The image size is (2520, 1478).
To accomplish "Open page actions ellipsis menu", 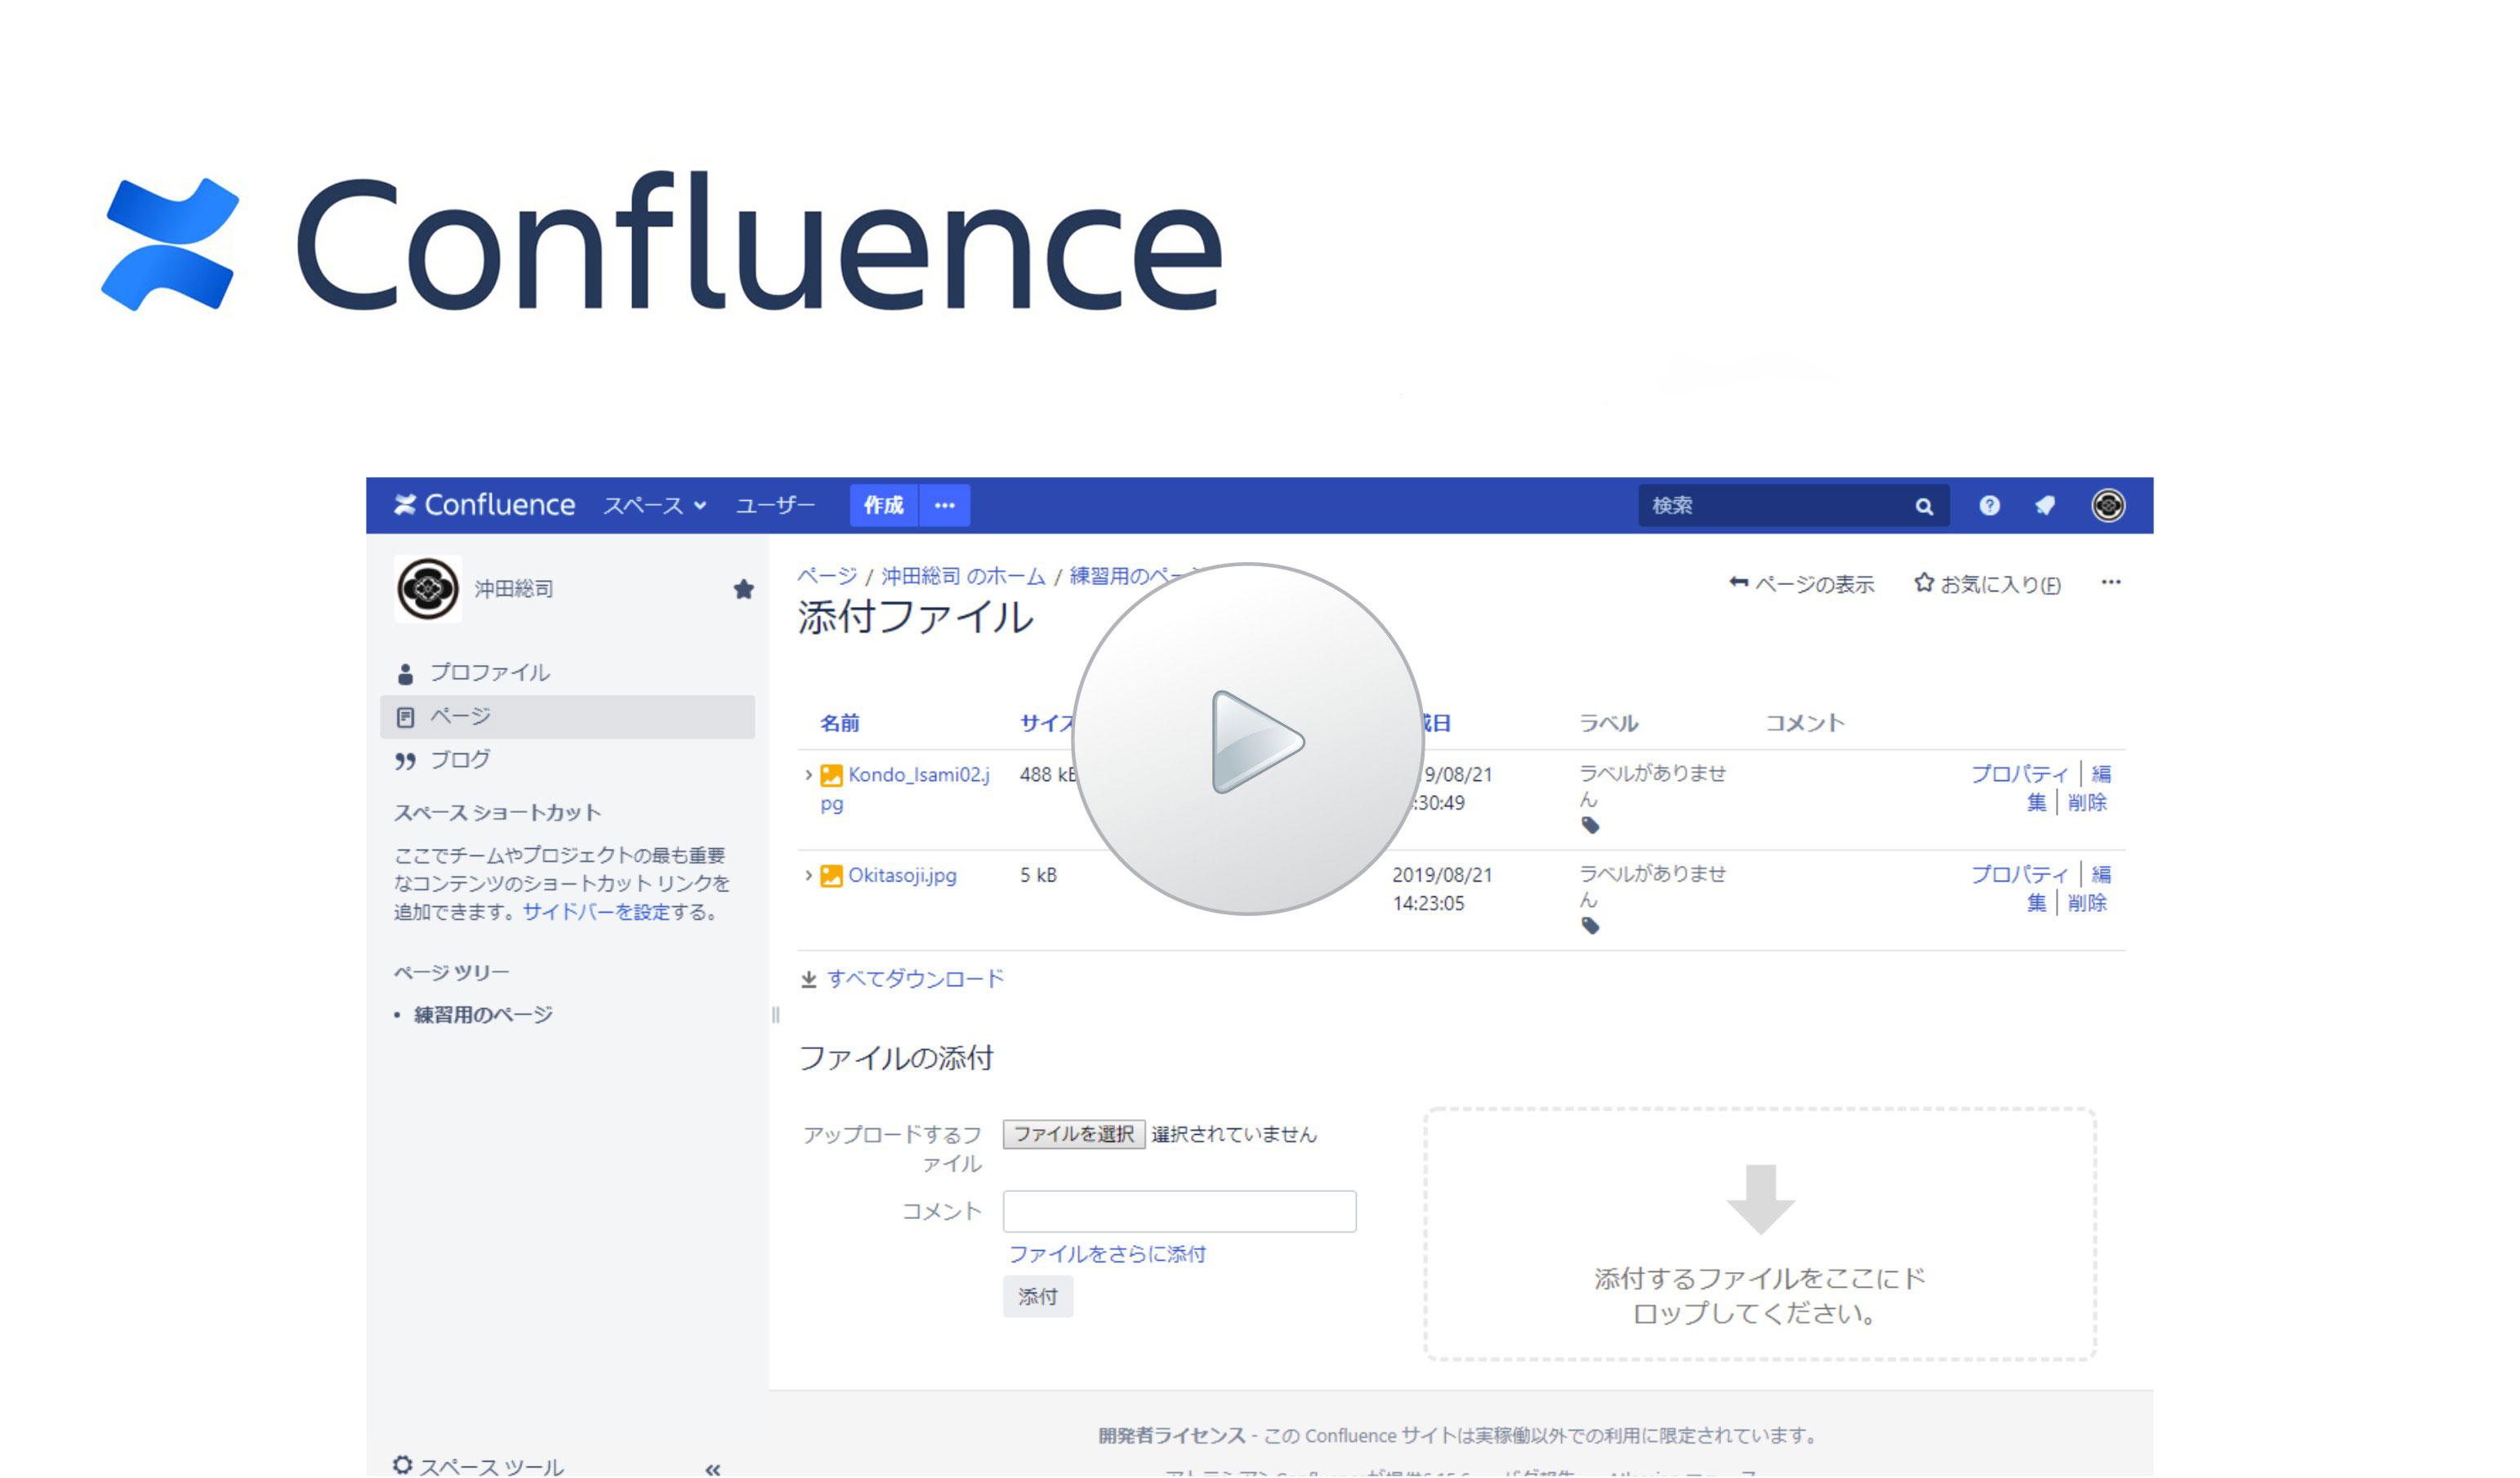I will [2111, 582].
